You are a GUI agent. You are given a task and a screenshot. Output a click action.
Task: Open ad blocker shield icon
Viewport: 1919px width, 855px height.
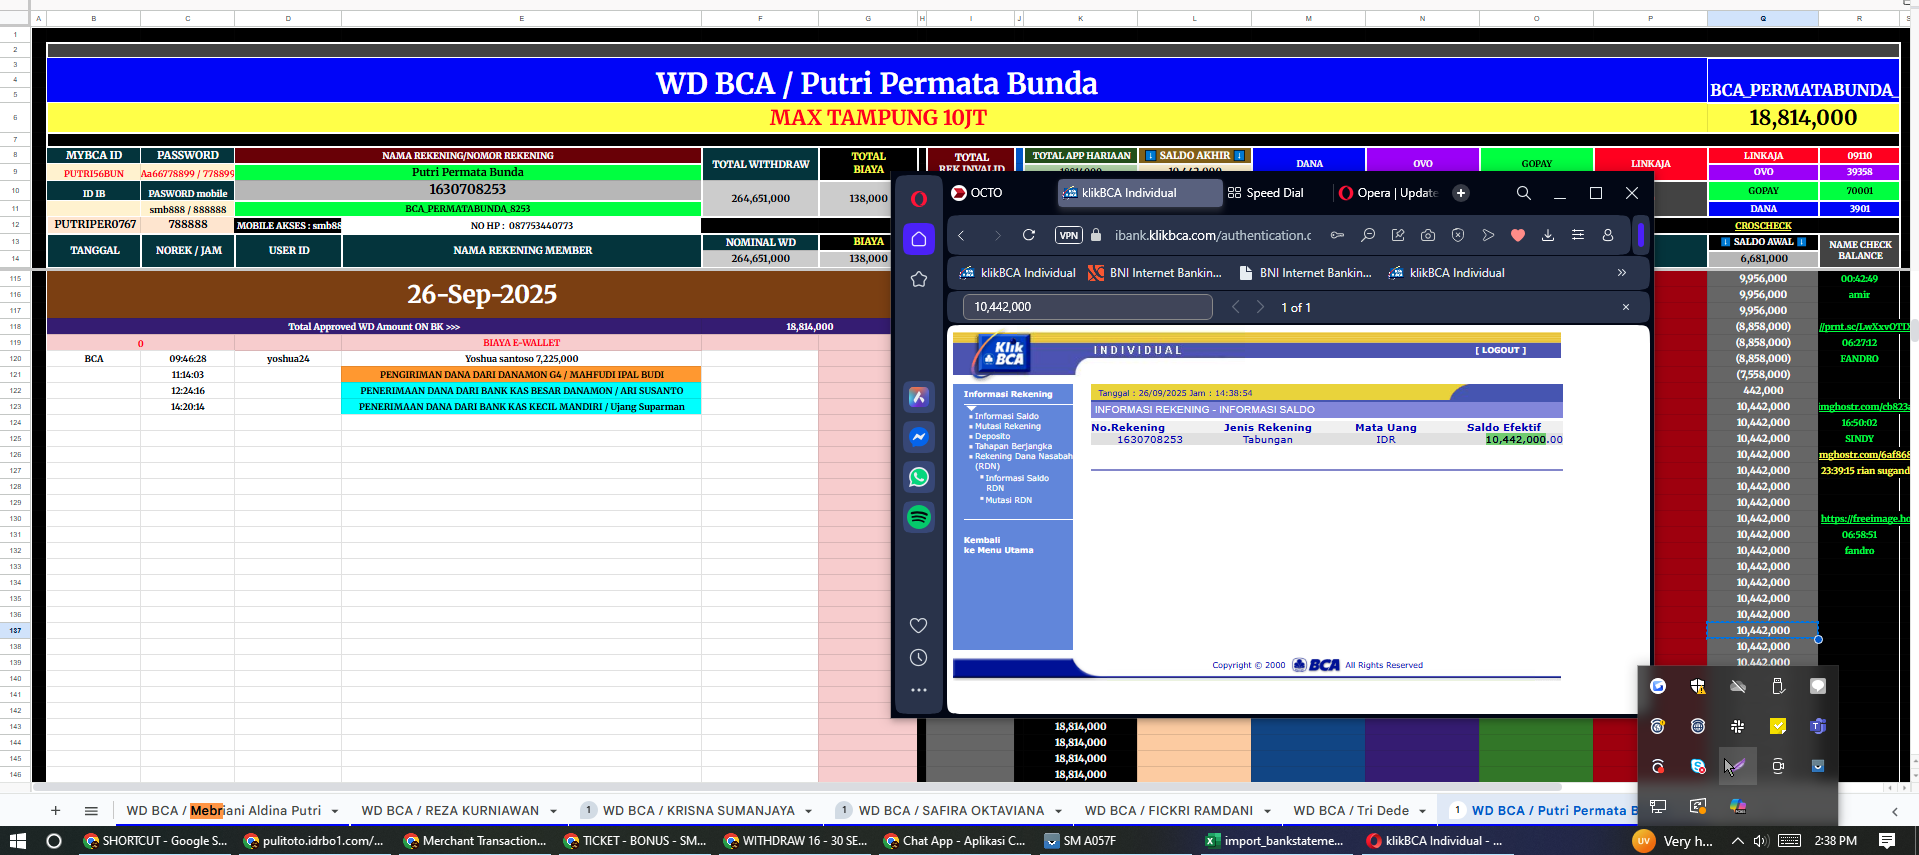1457,235
